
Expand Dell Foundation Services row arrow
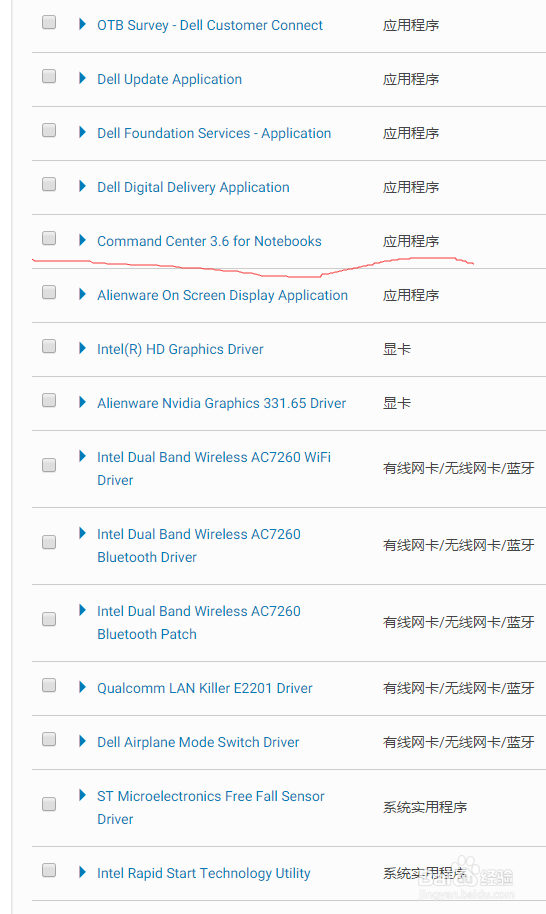(x=82, y=132)
